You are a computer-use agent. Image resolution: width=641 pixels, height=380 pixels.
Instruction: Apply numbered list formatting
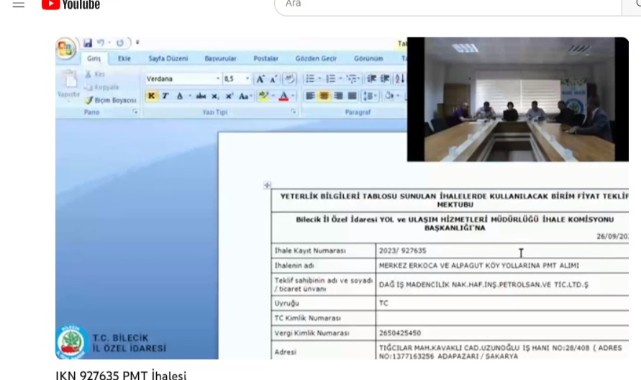point(331,78)
